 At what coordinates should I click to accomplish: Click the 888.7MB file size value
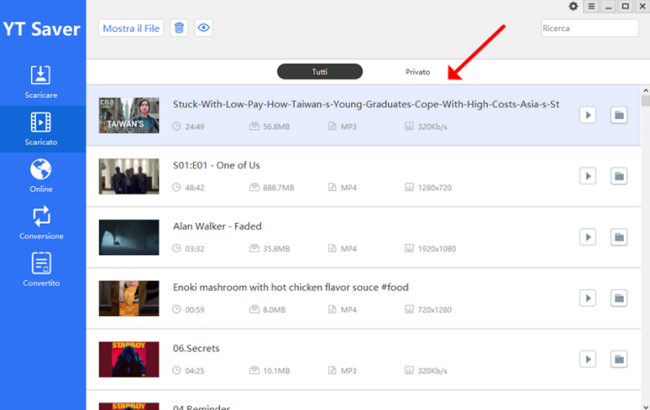pyautogui.click(x=278, y=188)
